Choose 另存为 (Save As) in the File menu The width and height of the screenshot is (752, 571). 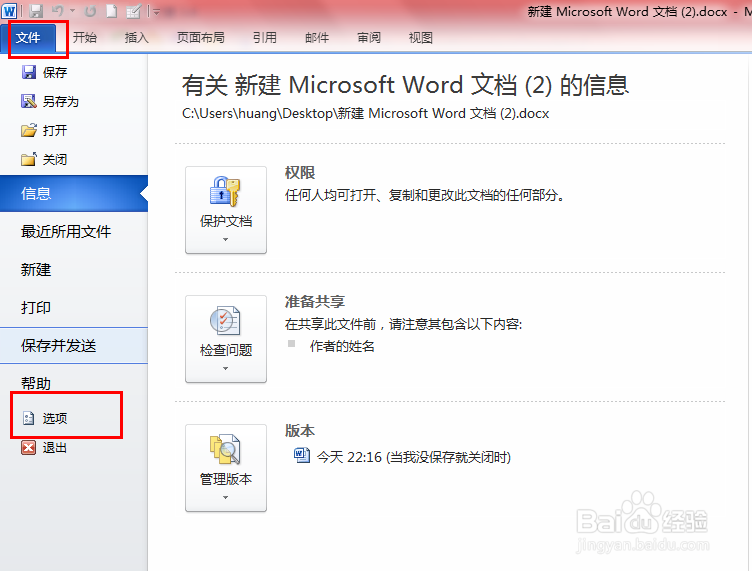pyautogui.click(x=60, y=102)
